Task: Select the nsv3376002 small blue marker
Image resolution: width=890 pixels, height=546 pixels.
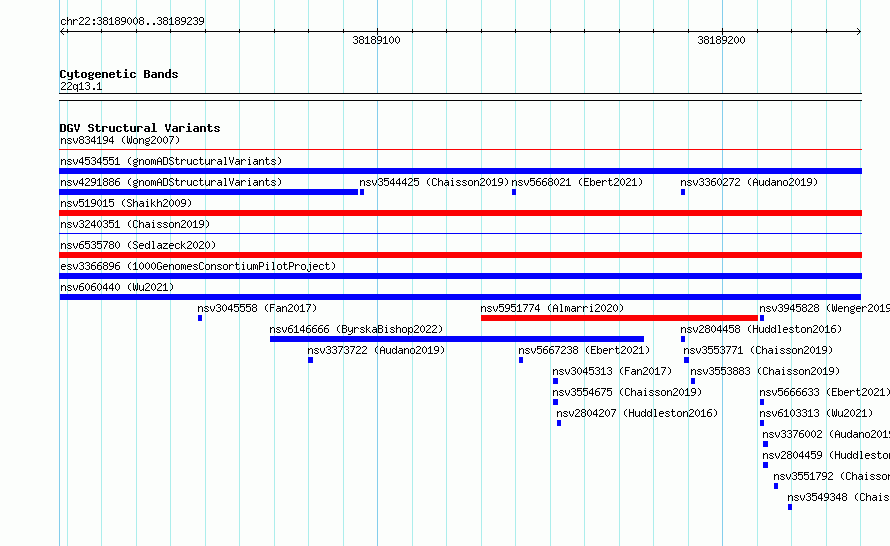Action: pyautogui.click(x=765, y=444)
